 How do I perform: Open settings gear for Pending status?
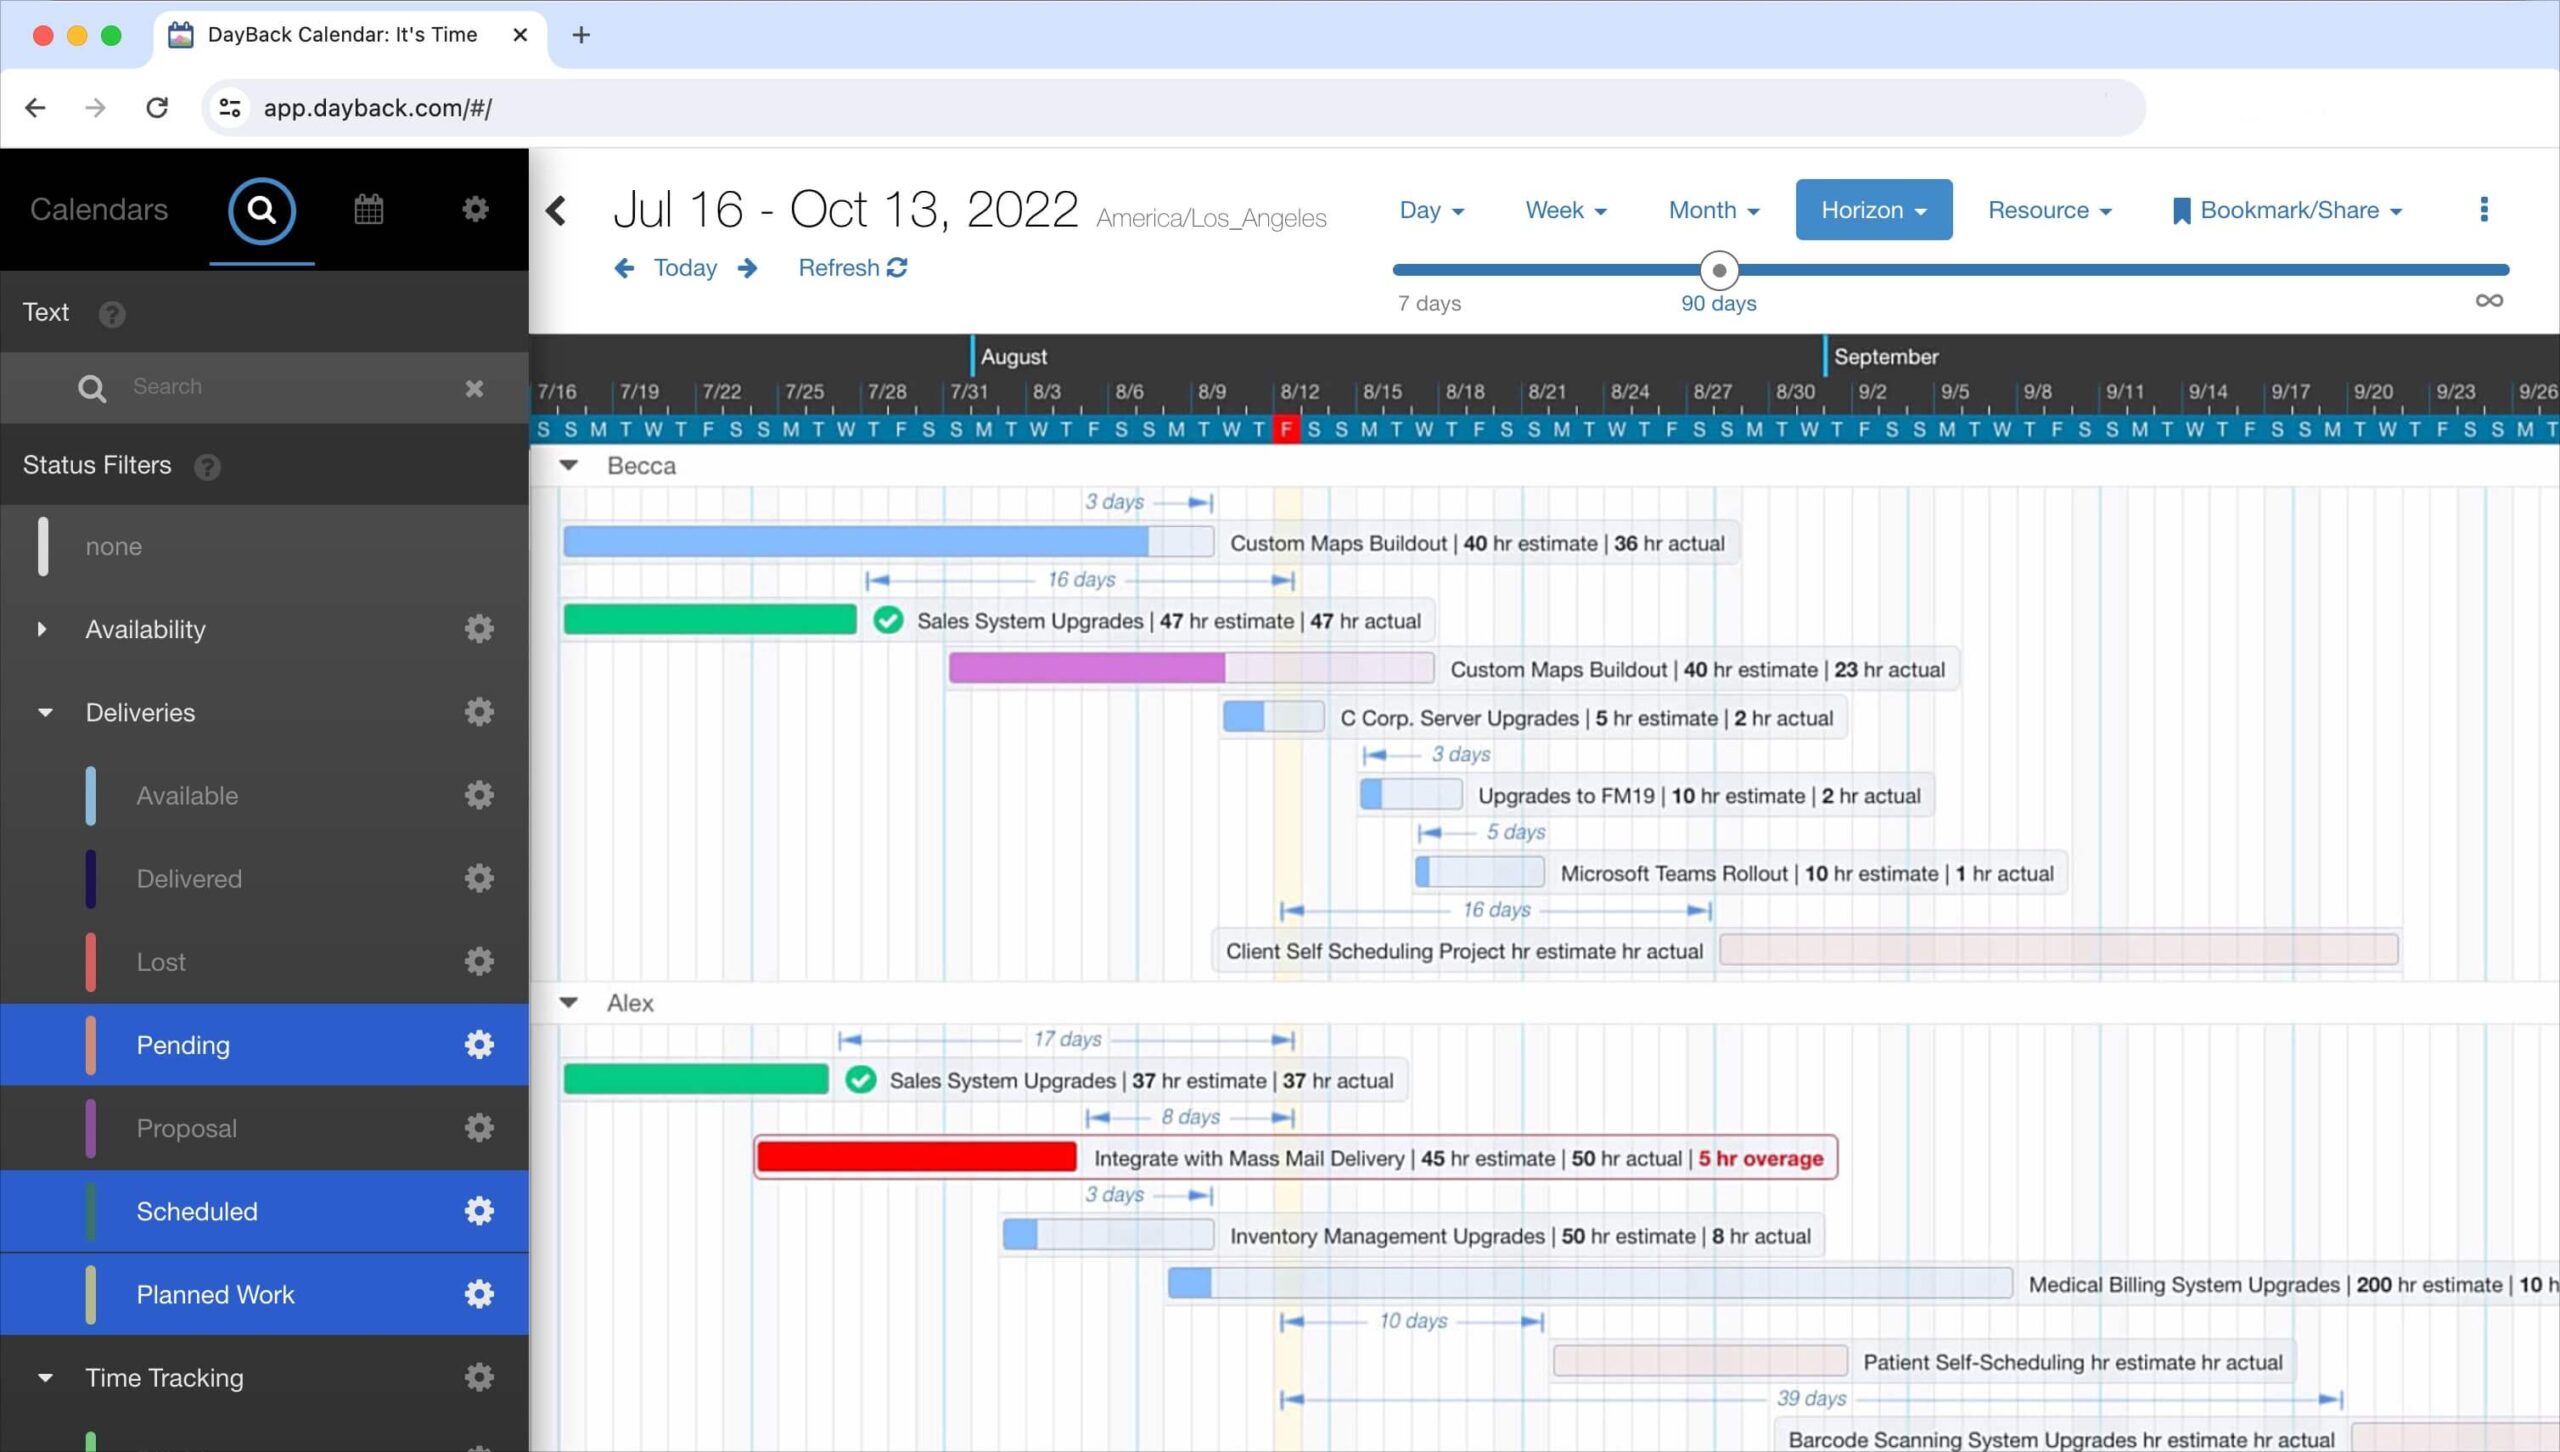click(x=479, y=1045)
